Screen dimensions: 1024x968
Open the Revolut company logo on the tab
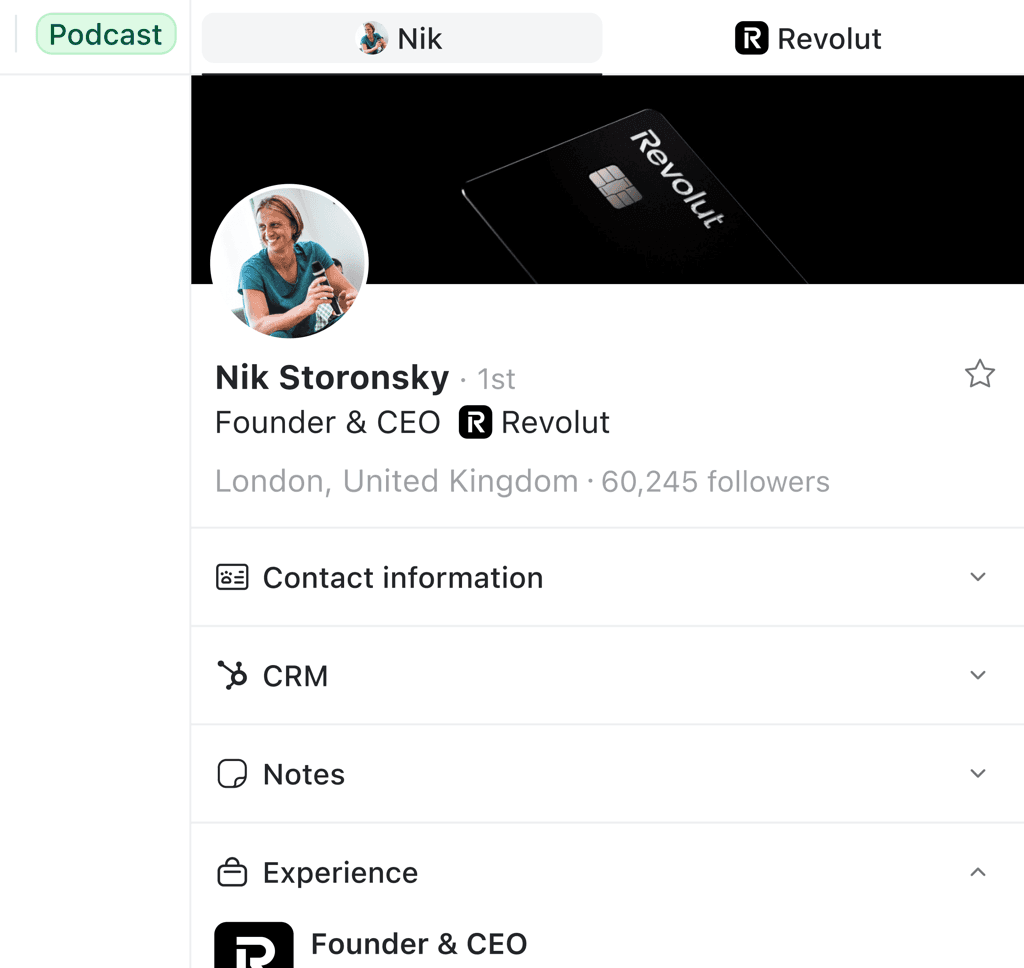tap(750, 38)
